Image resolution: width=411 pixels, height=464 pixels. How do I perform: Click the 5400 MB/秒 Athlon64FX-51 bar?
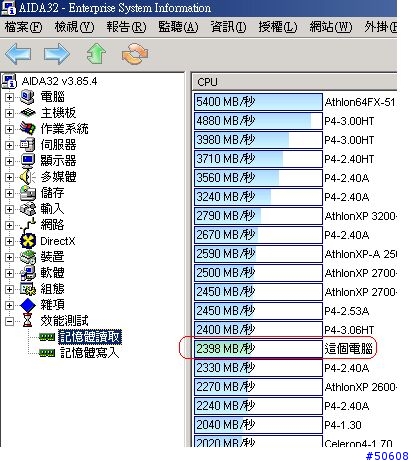258,102
